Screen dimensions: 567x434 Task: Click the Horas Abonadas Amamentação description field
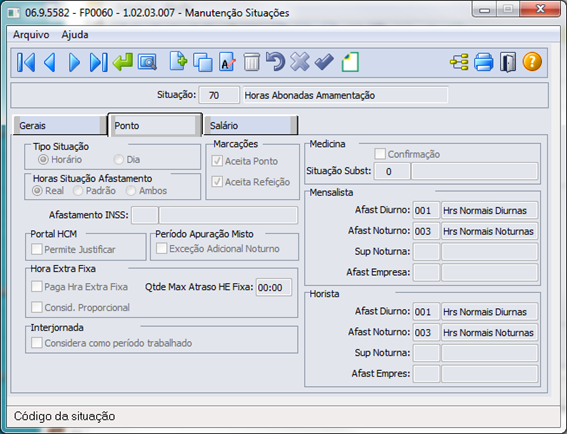click(x=345, y=95)
